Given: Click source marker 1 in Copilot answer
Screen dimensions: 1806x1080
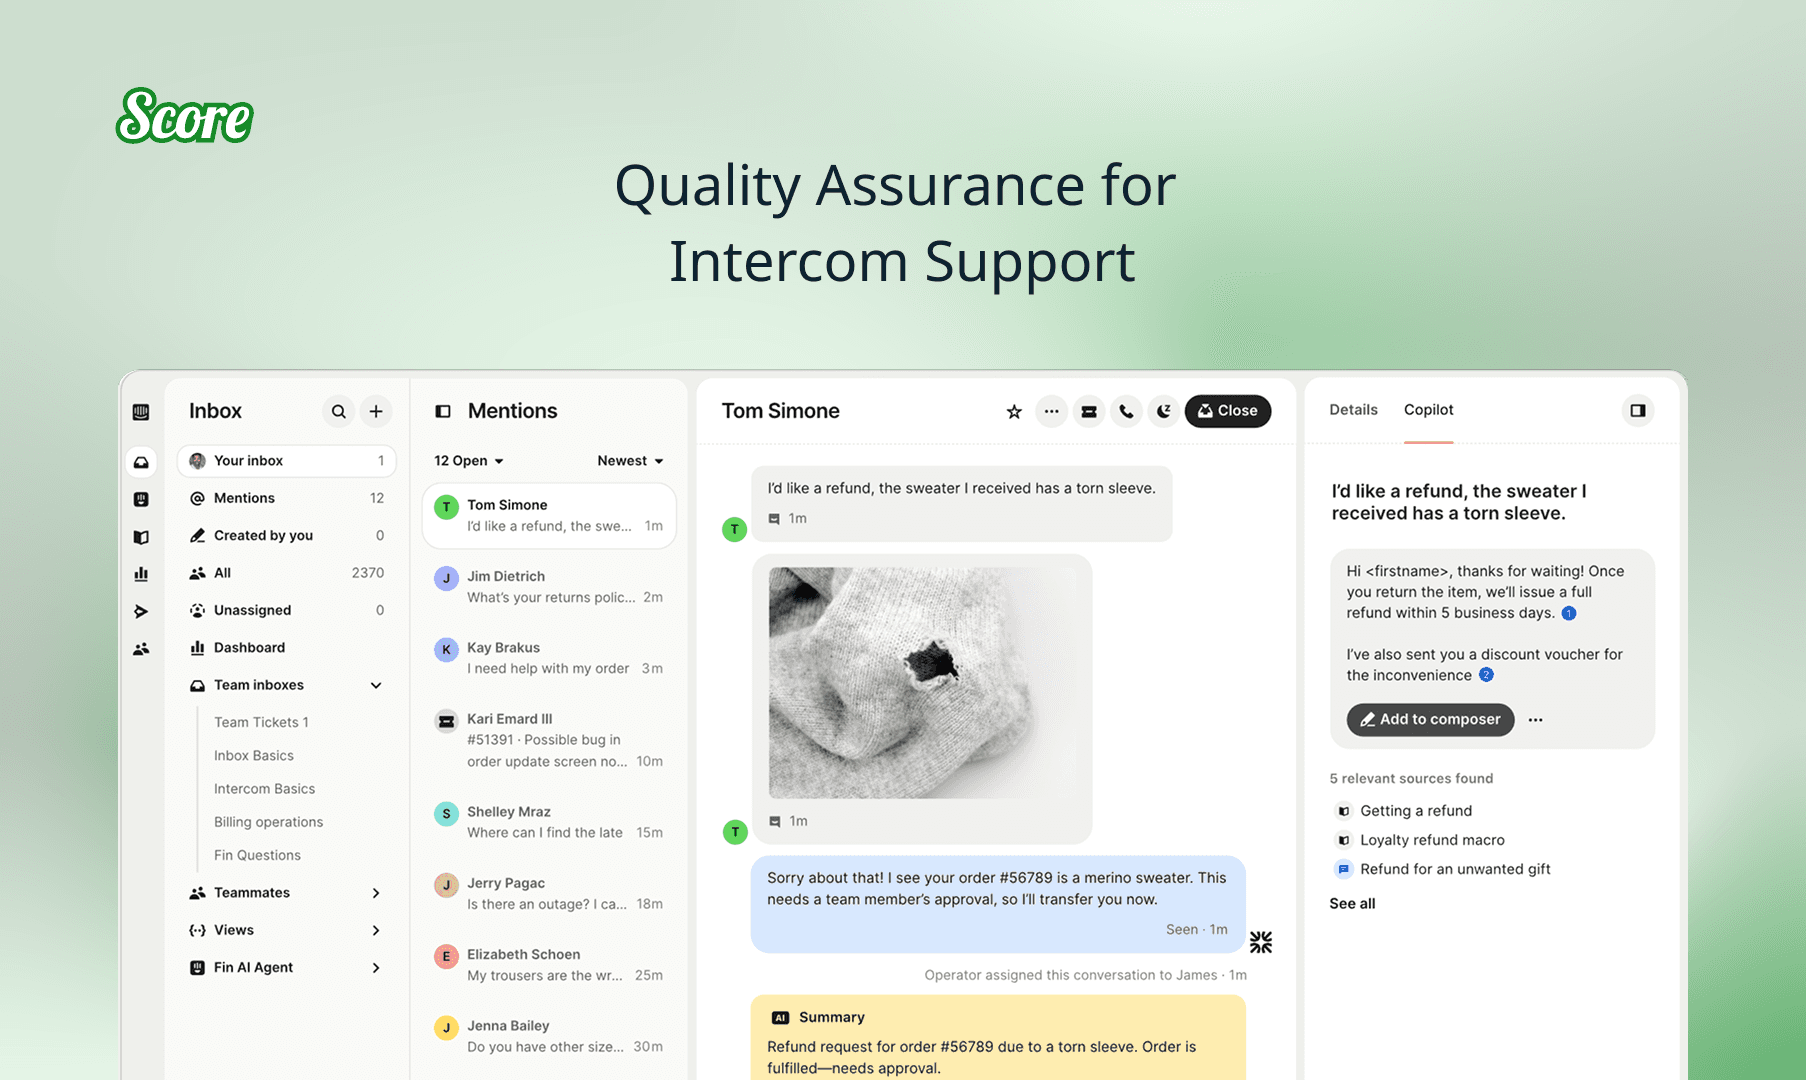Looking at the screenshot, I should [x=1569, y=613].
